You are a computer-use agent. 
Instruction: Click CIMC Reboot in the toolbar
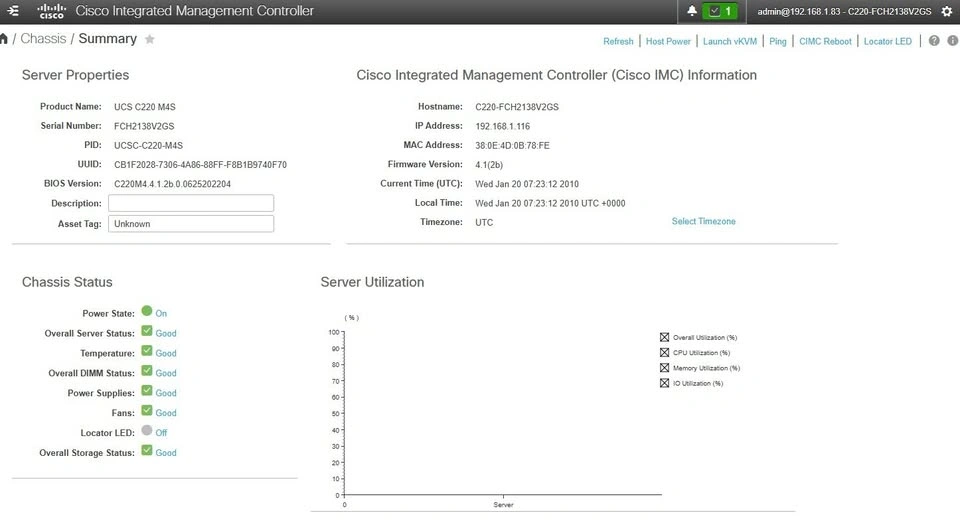point(825,42)
